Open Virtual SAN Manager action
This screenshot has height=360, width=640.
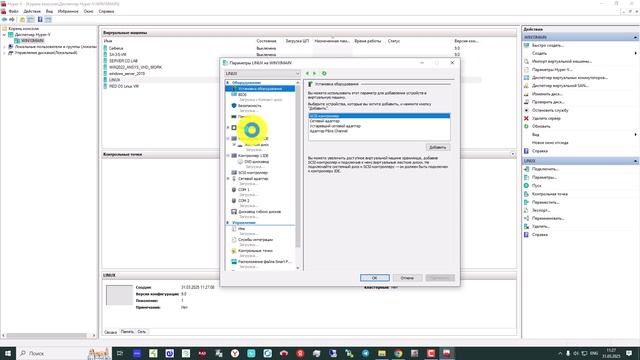(560, 86)
